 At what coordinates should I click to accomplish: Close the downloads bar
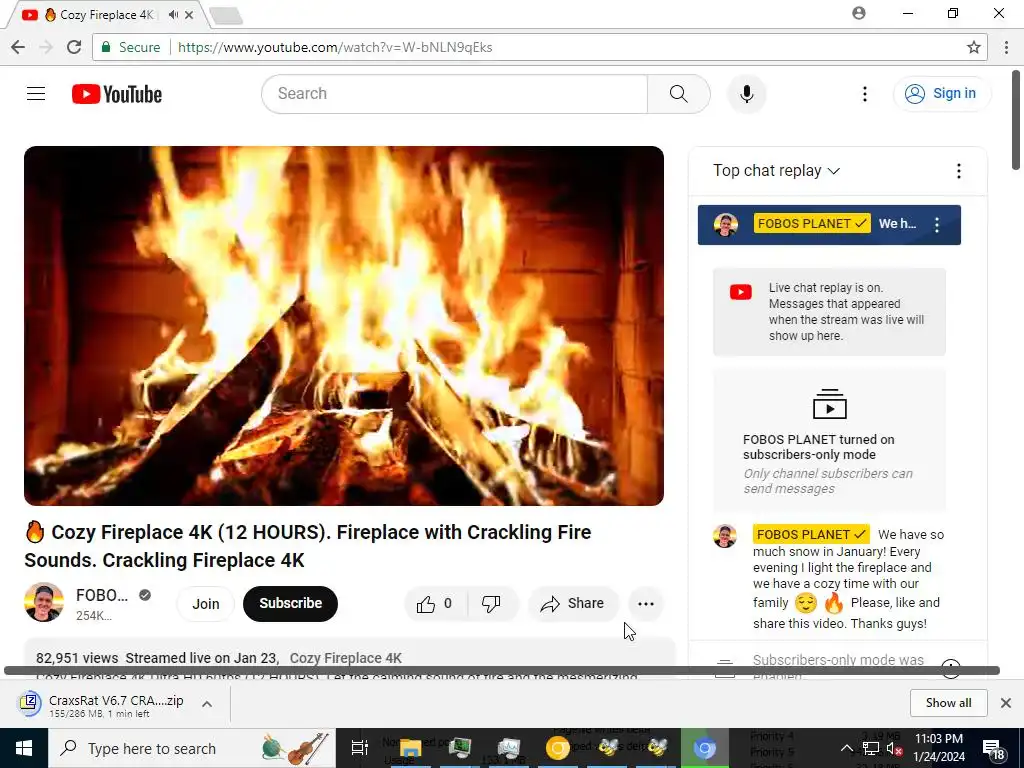coord(1006,703)
